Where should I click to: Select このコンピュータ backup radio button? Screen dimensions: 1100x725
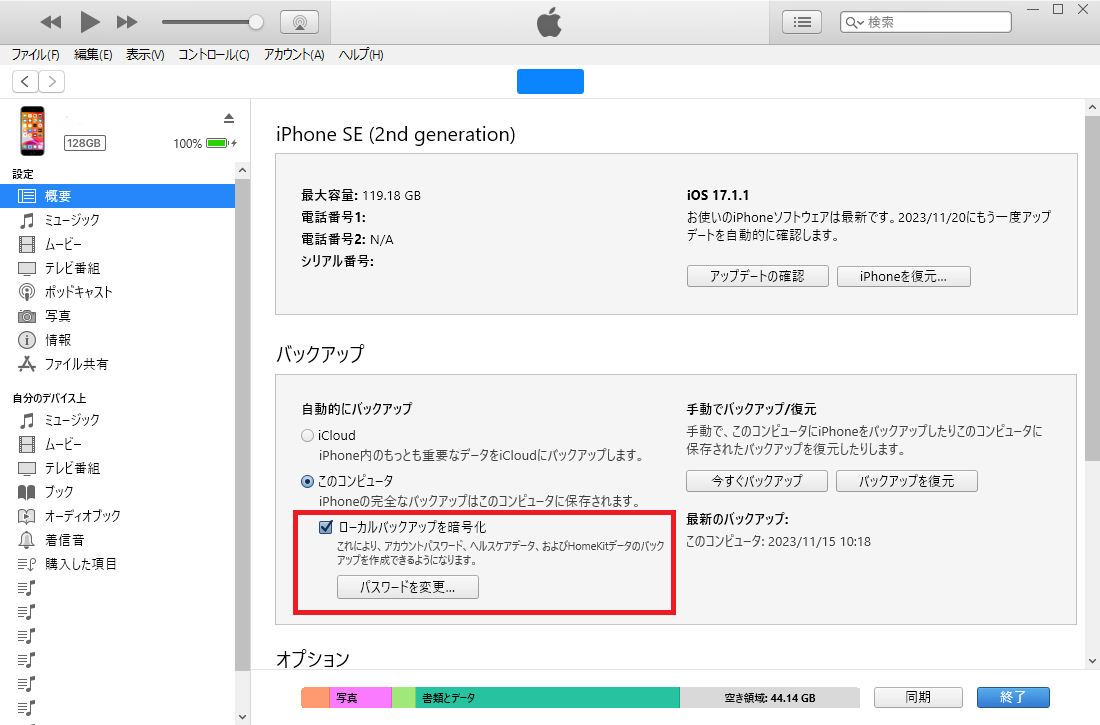[x=307, y=481]
